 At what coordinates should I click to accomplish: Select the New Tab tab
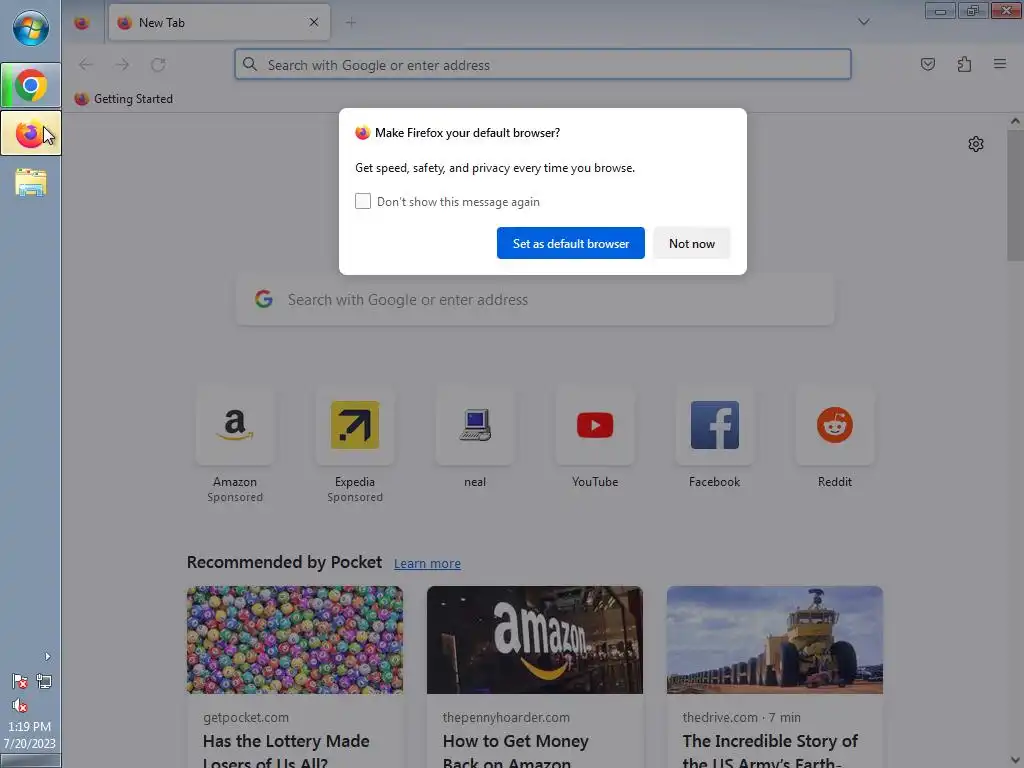[x=219, y=23]
